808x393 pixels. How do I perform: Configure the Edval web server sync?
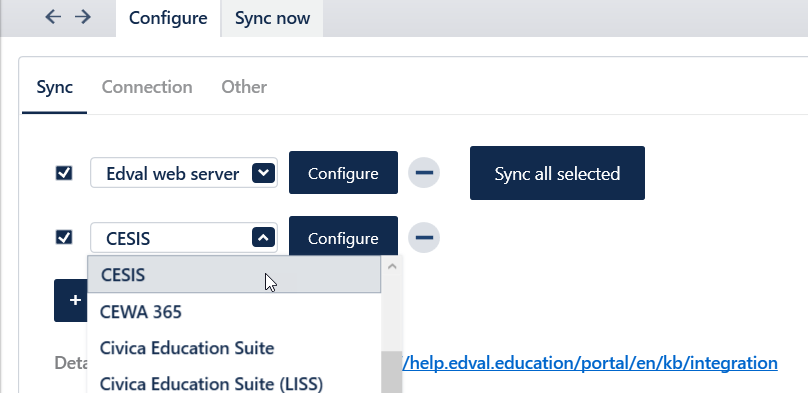point(343,173)
